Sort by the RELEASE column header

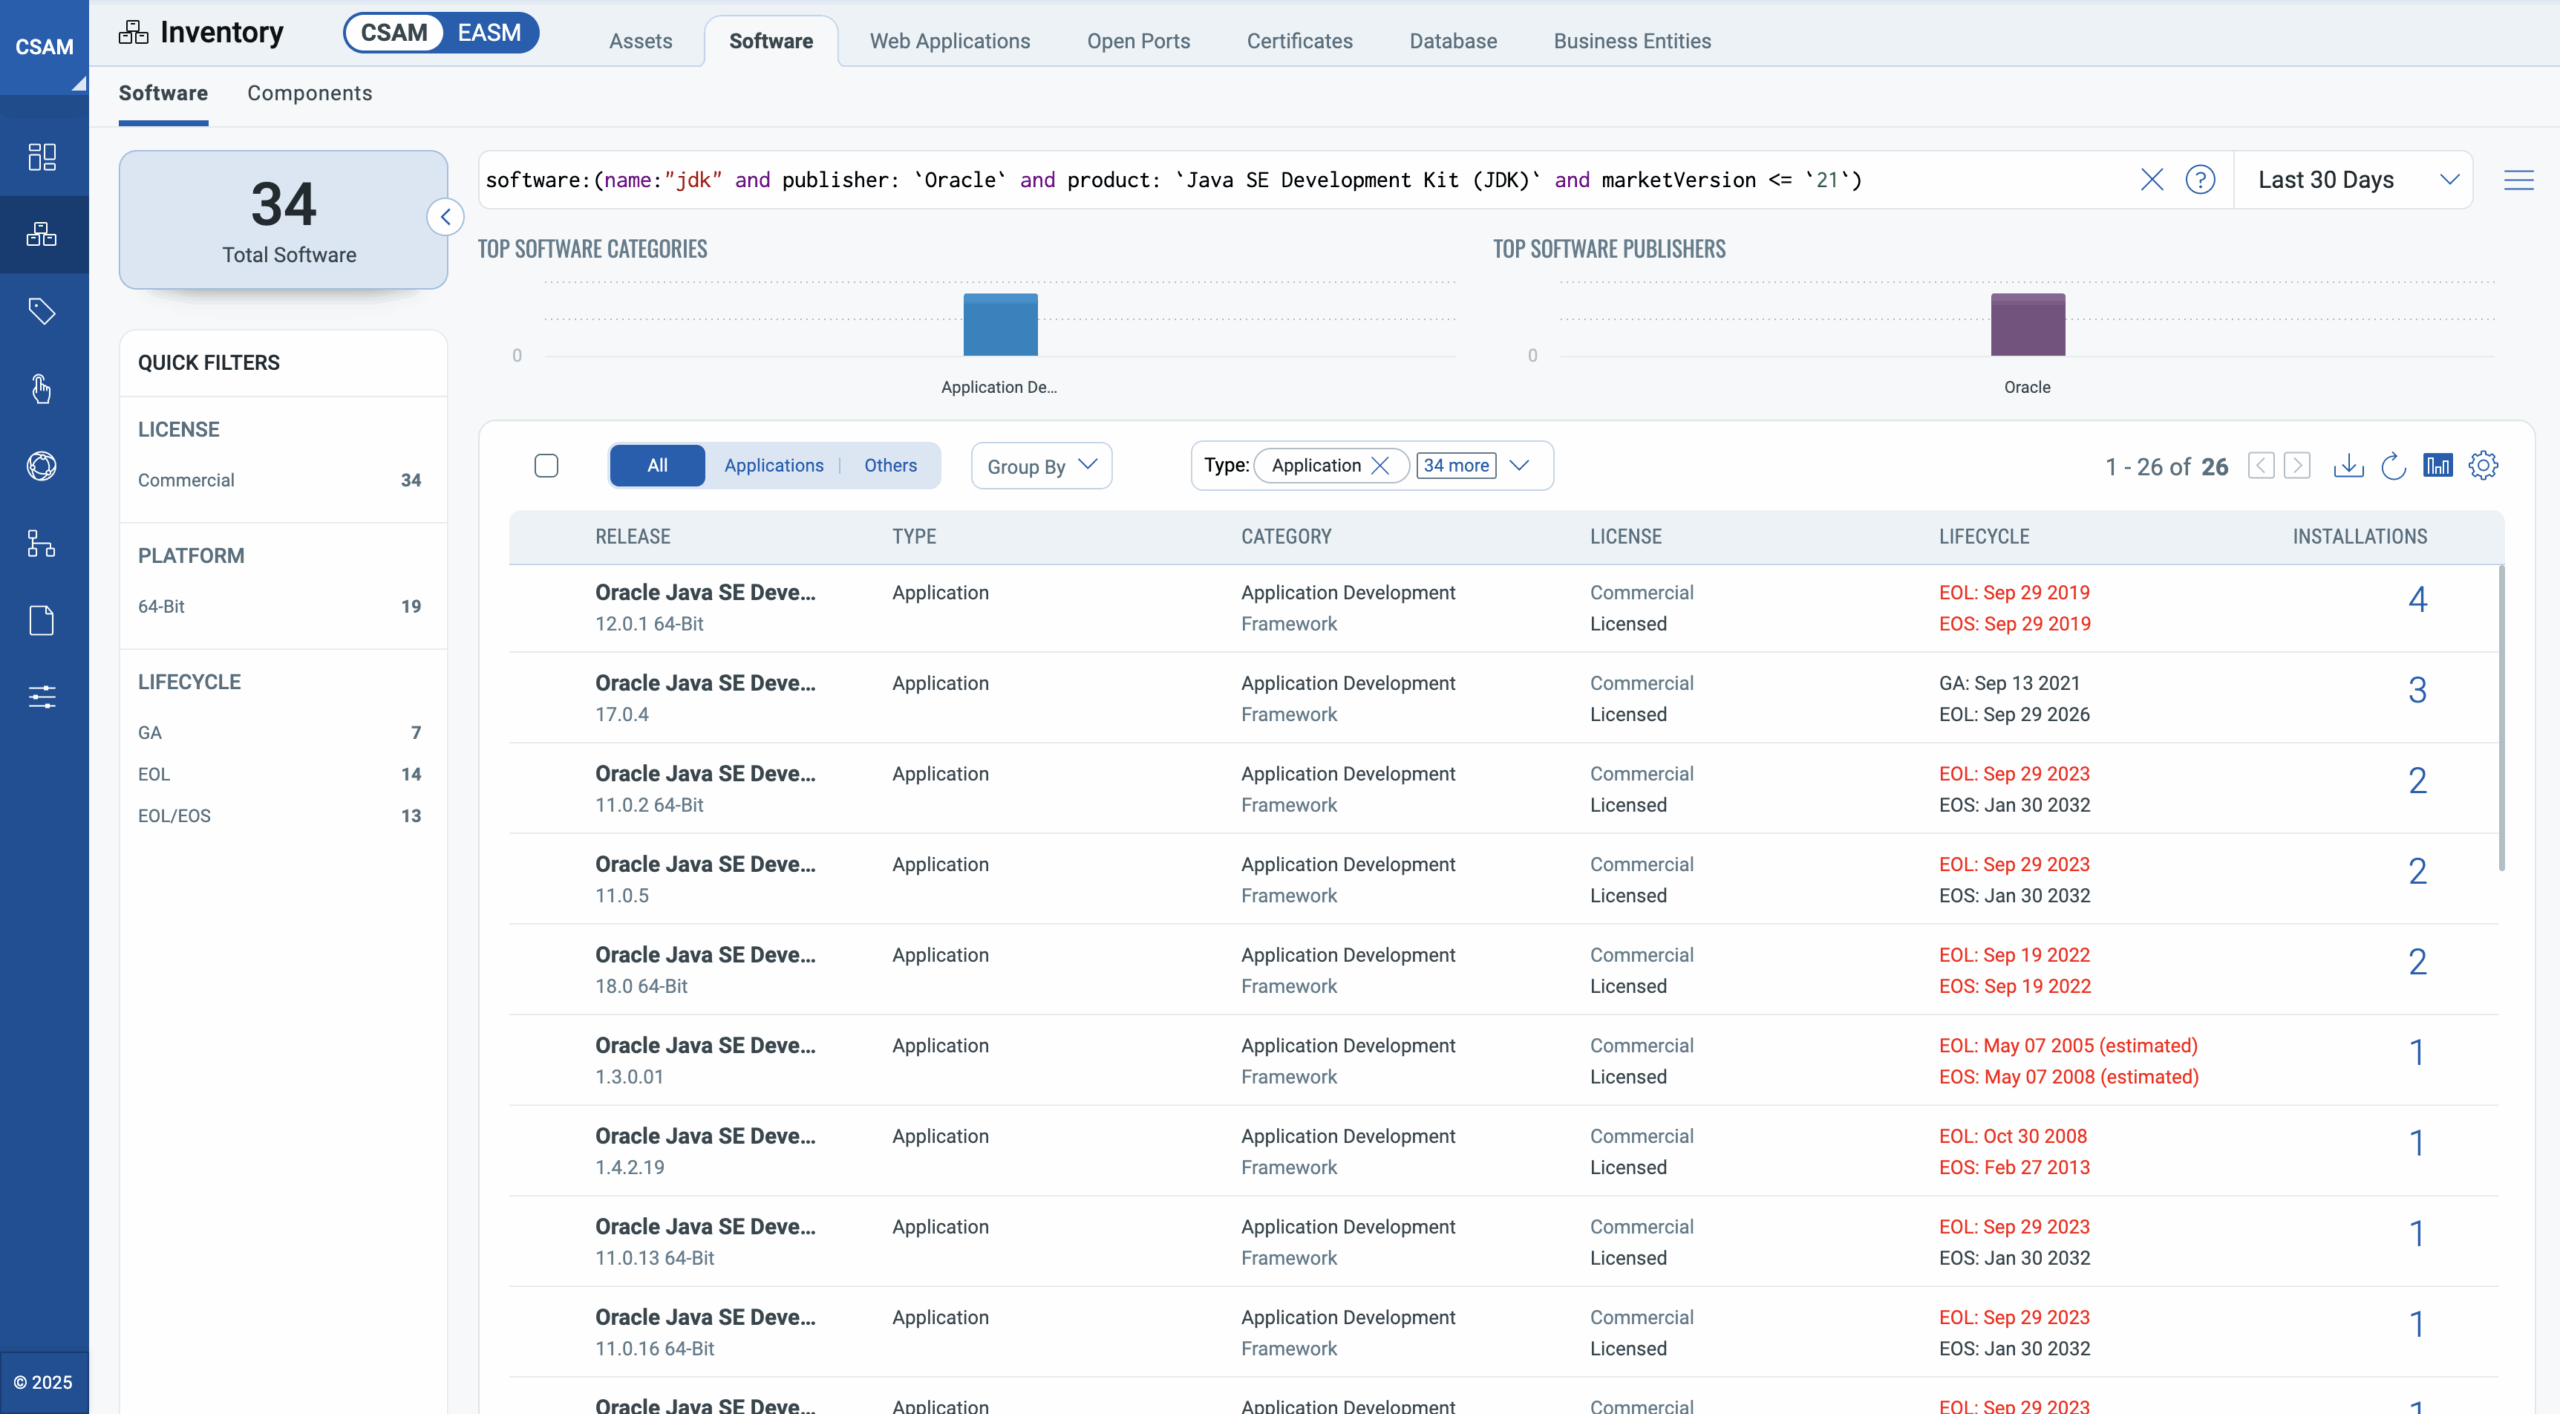click(632, 537)
